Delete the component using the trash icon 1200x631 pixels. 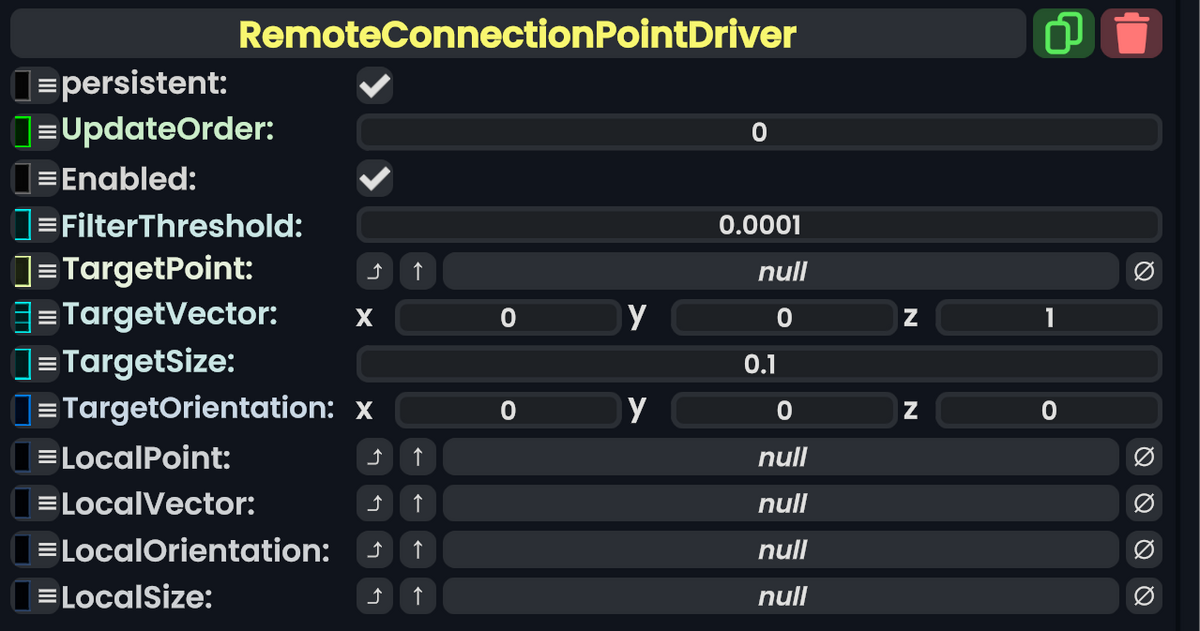[1131, 32]
